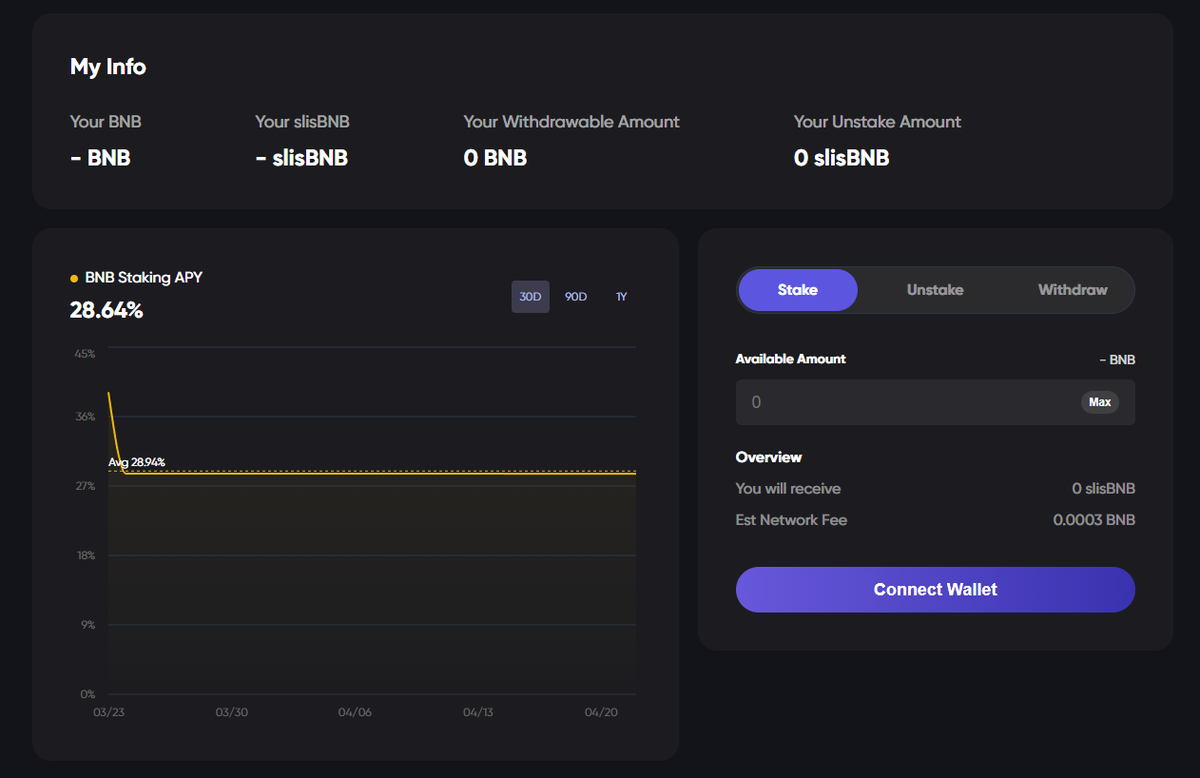1200x778 pixels.
Task: Switch chart to 90D range
Action: 576,297
